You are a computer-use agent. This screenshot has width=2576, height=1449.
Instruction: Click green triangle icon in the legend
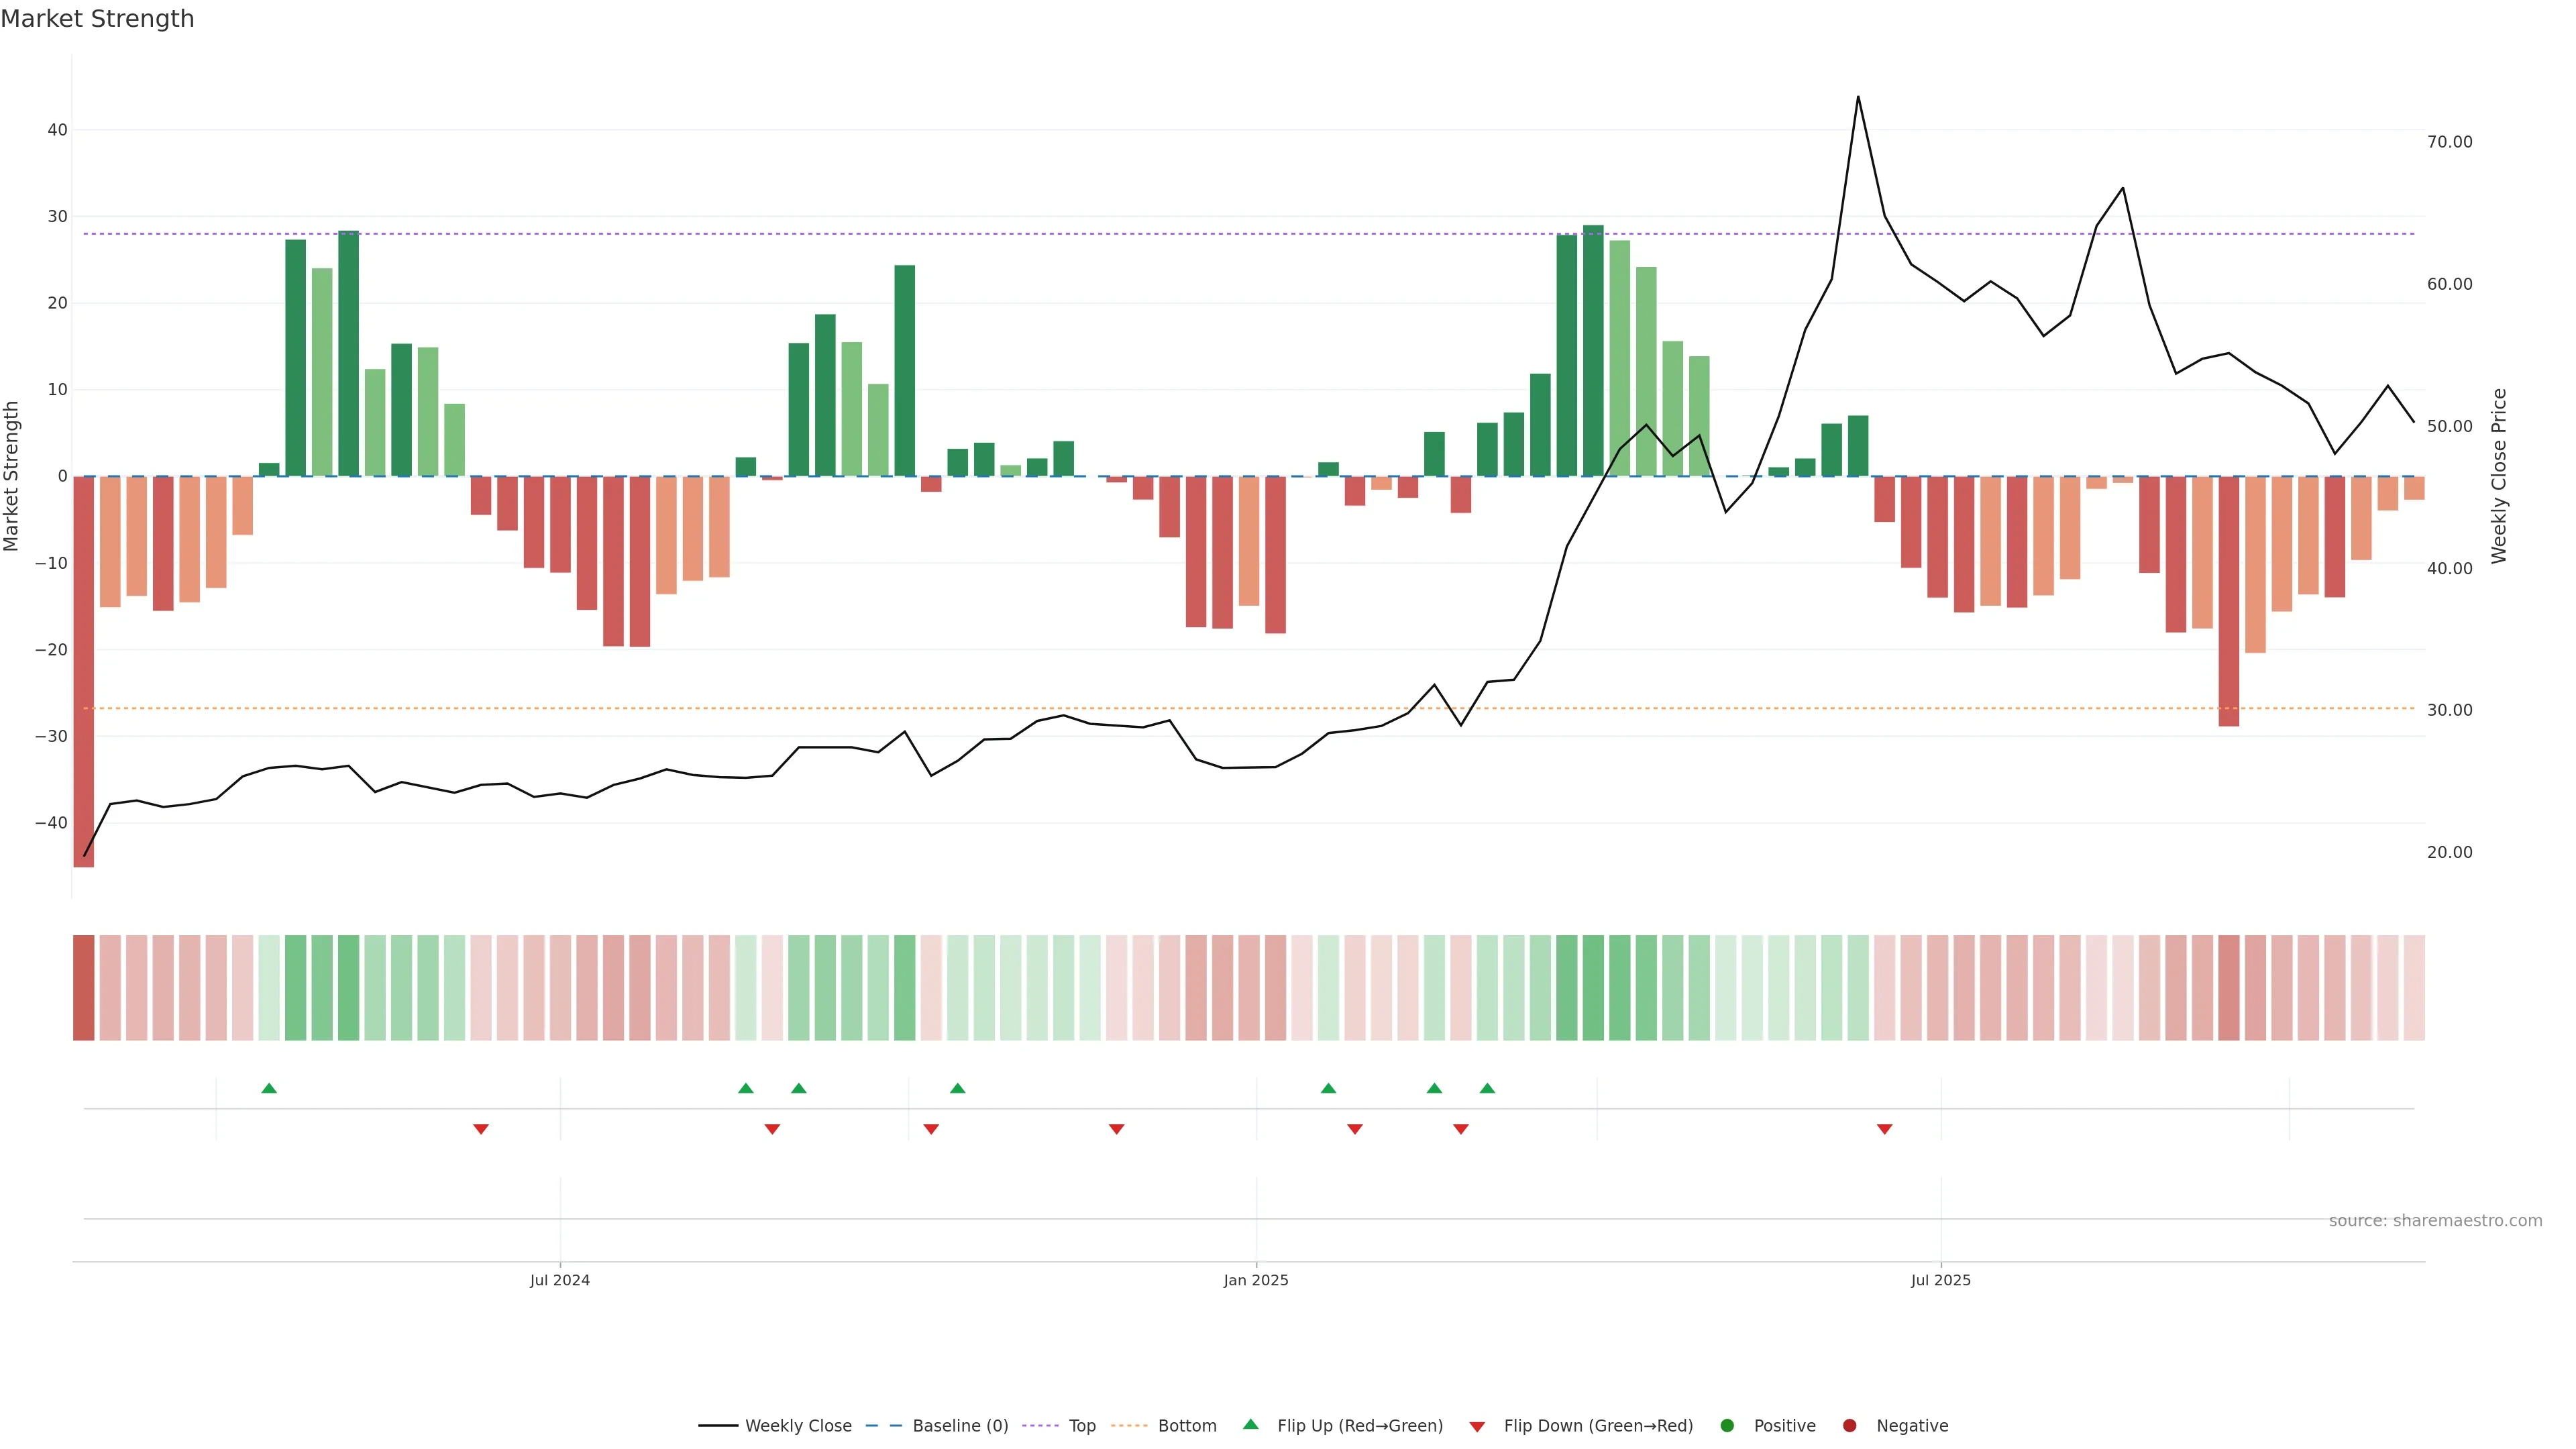pyautogui.click(x=1250, y=1424)
